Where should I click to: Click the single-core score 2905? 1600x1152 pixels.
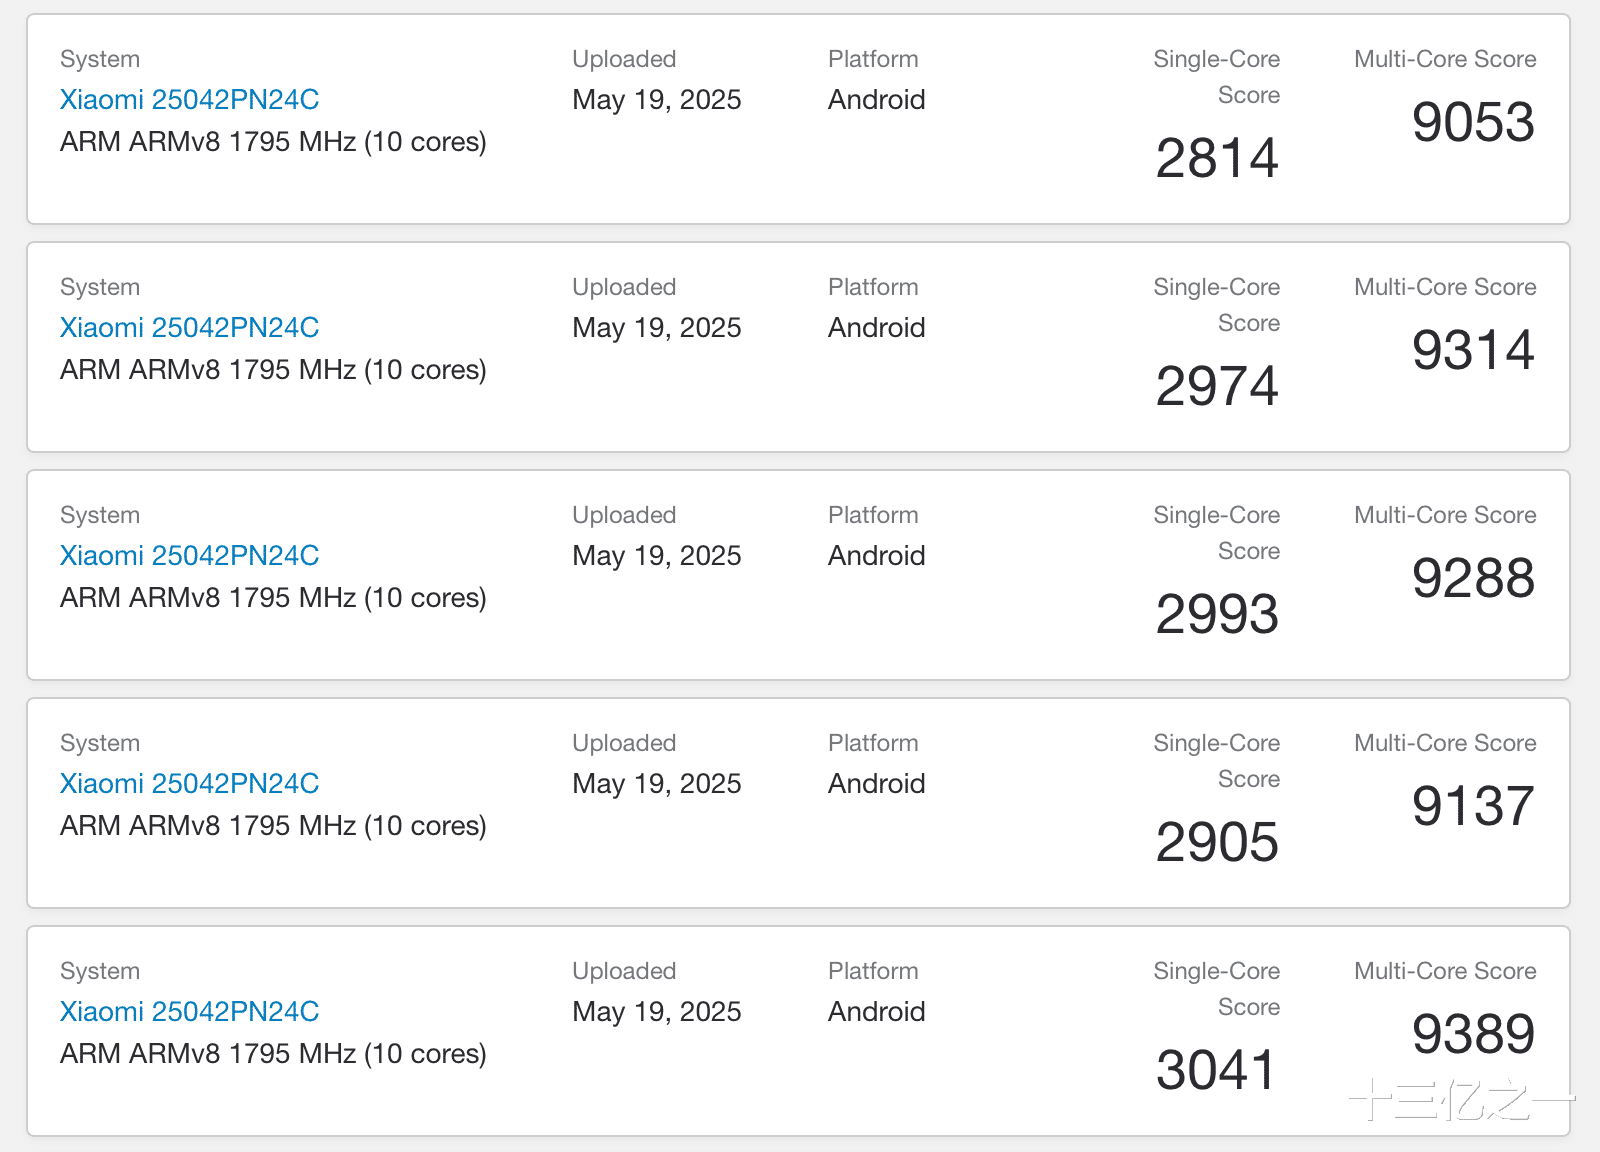click(1216, 842)
